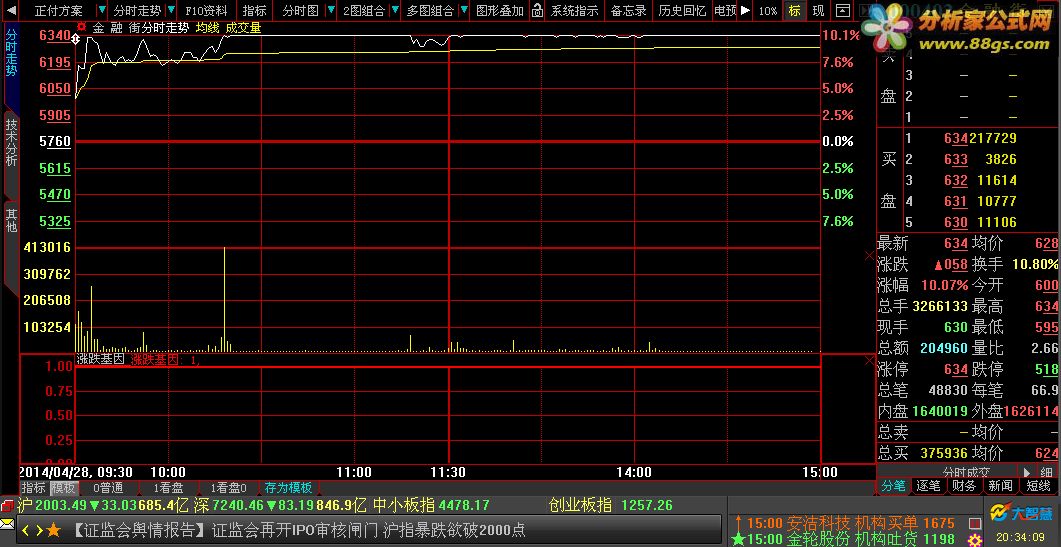The height and width of the screenshot is (547, 1061).
Task: Click the lock icon next to 图形叠加
Action: point(537,10)
